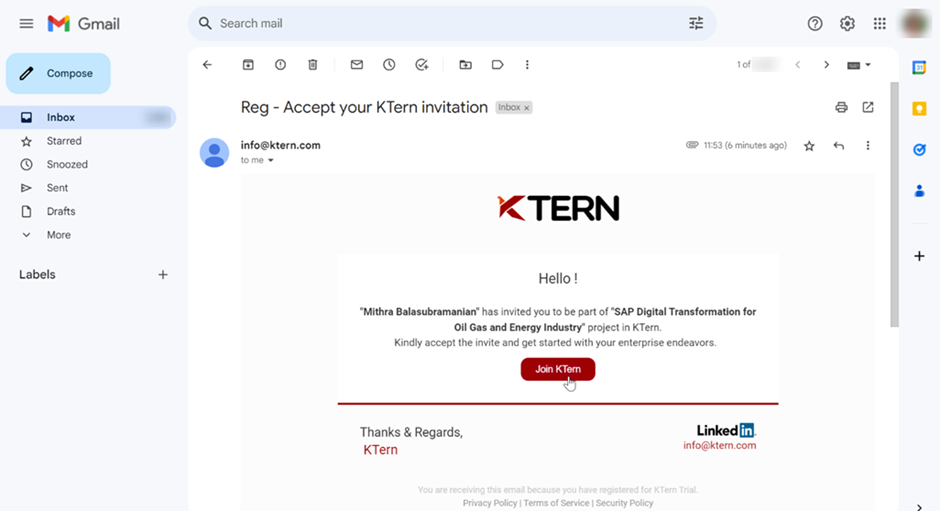Open Settings gear icon
The height and width of the screenshot is (511, 940).
pyautogui.click(x=846, y=23)
